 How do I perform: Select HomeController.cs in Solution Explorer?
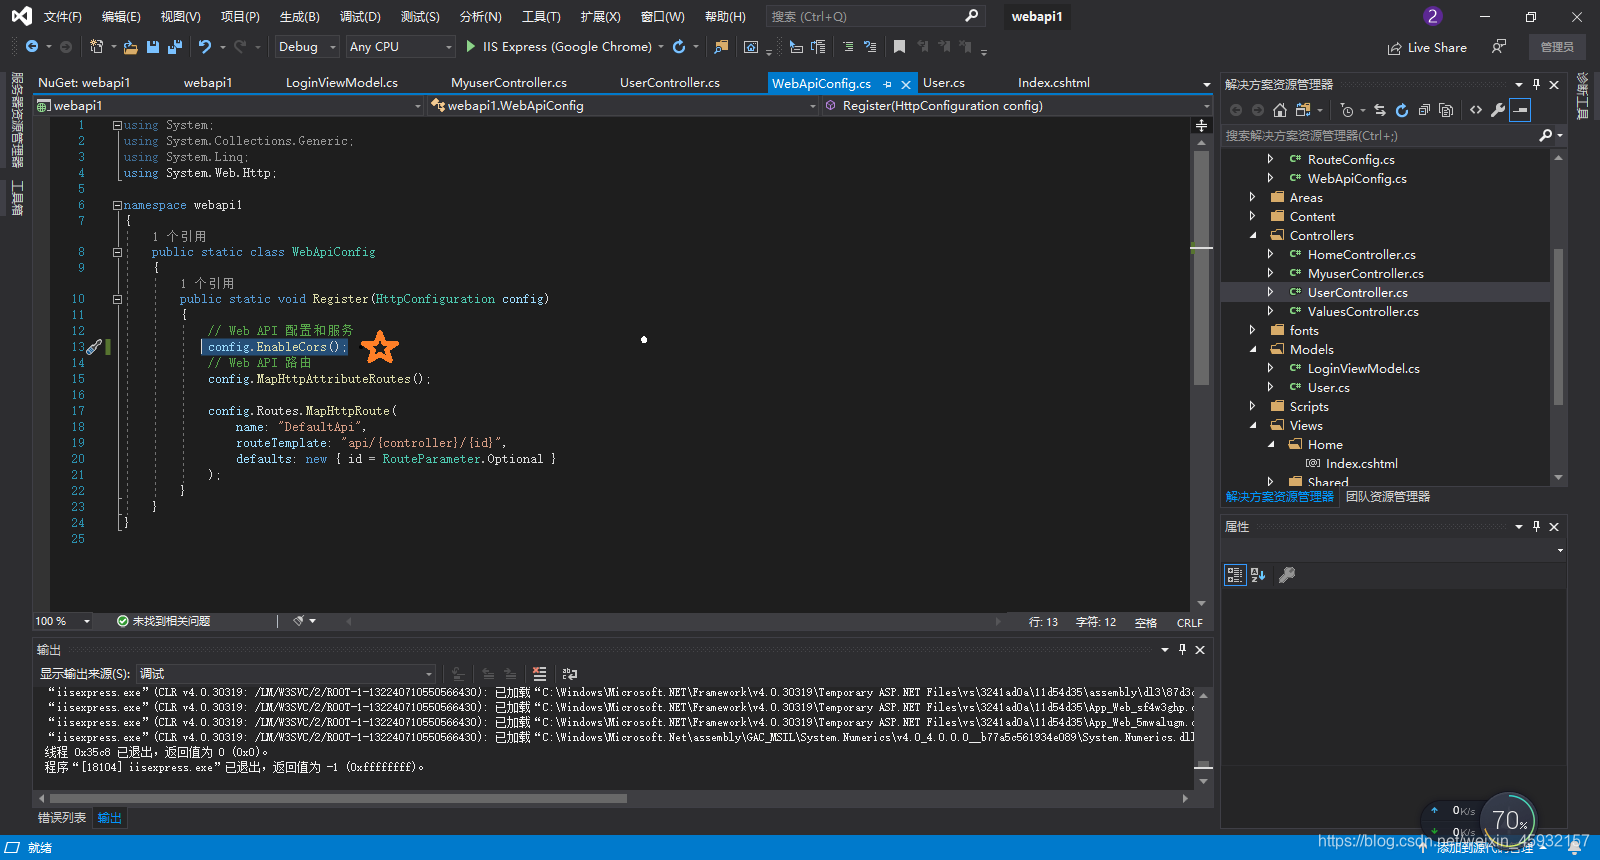click(x=1361, y=254)
